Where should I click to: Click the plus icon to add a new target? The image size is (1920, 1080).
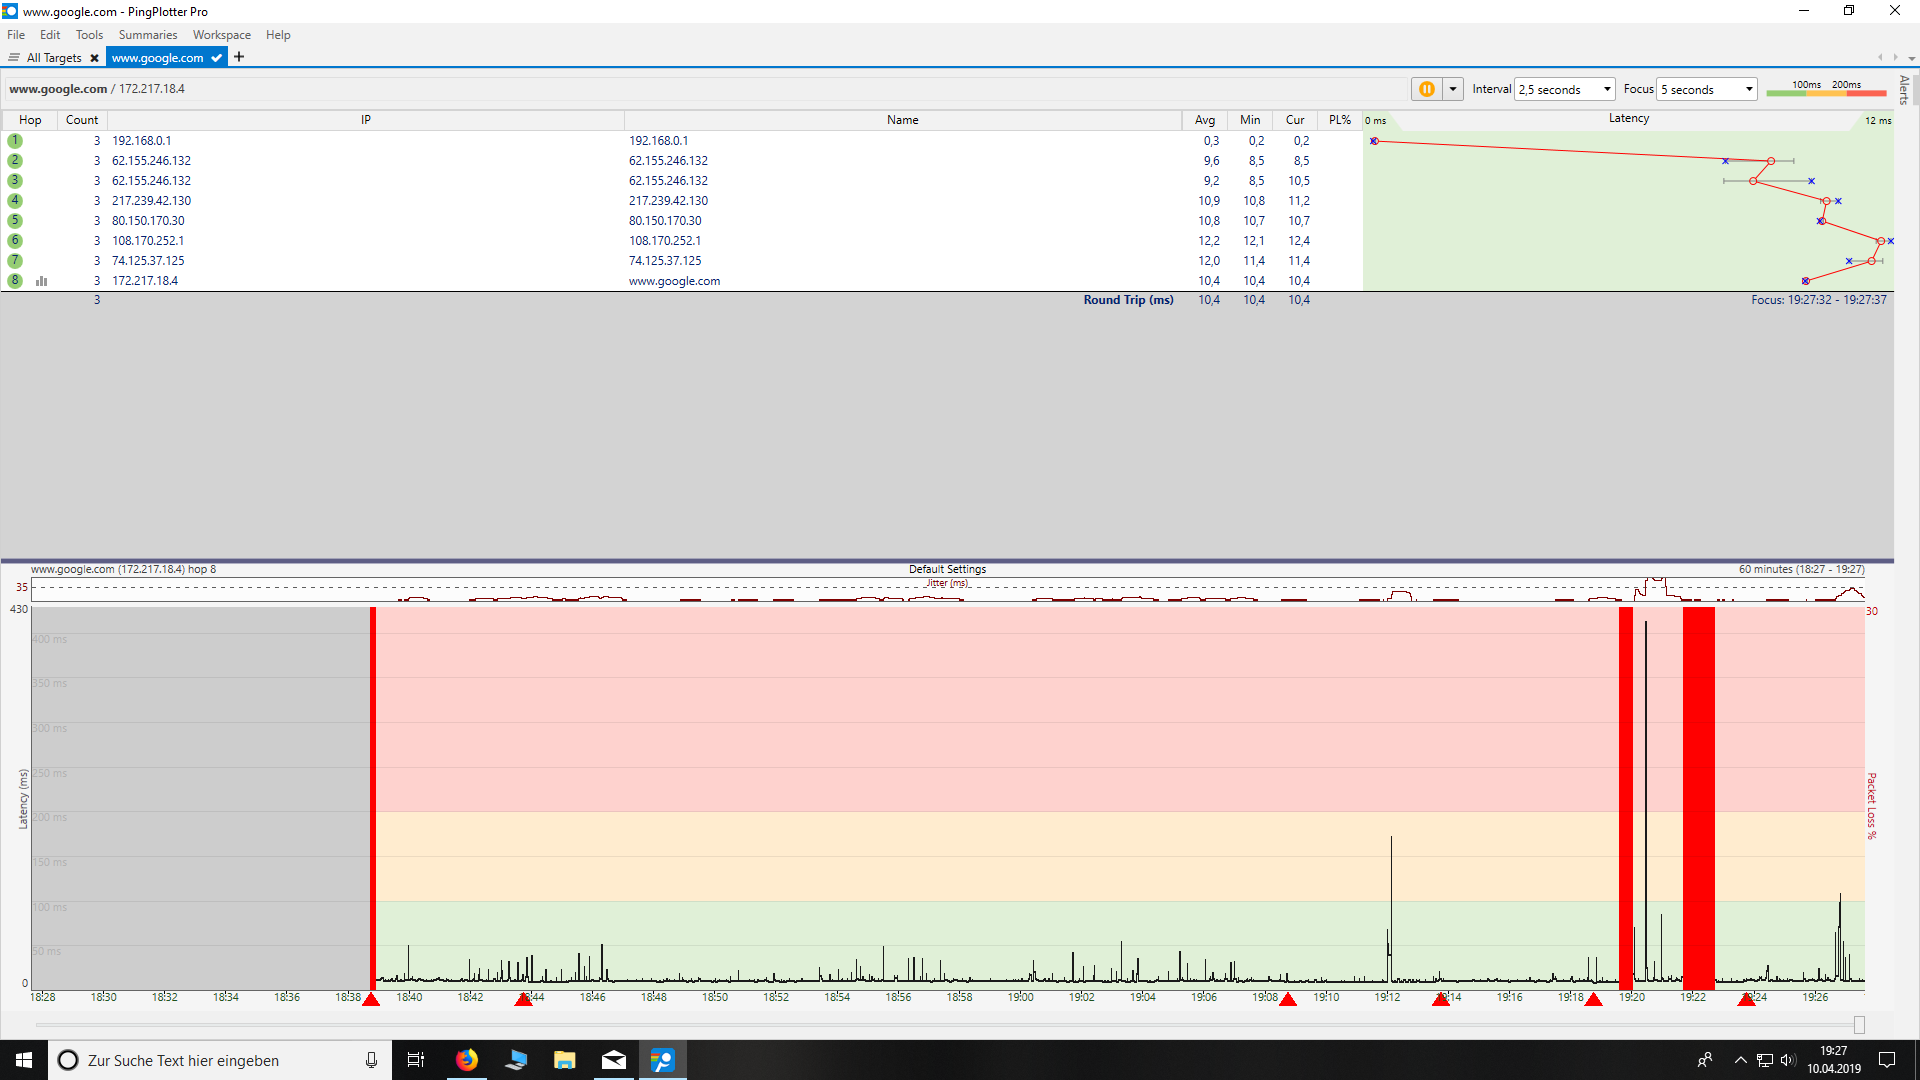[x=238, y=57]
